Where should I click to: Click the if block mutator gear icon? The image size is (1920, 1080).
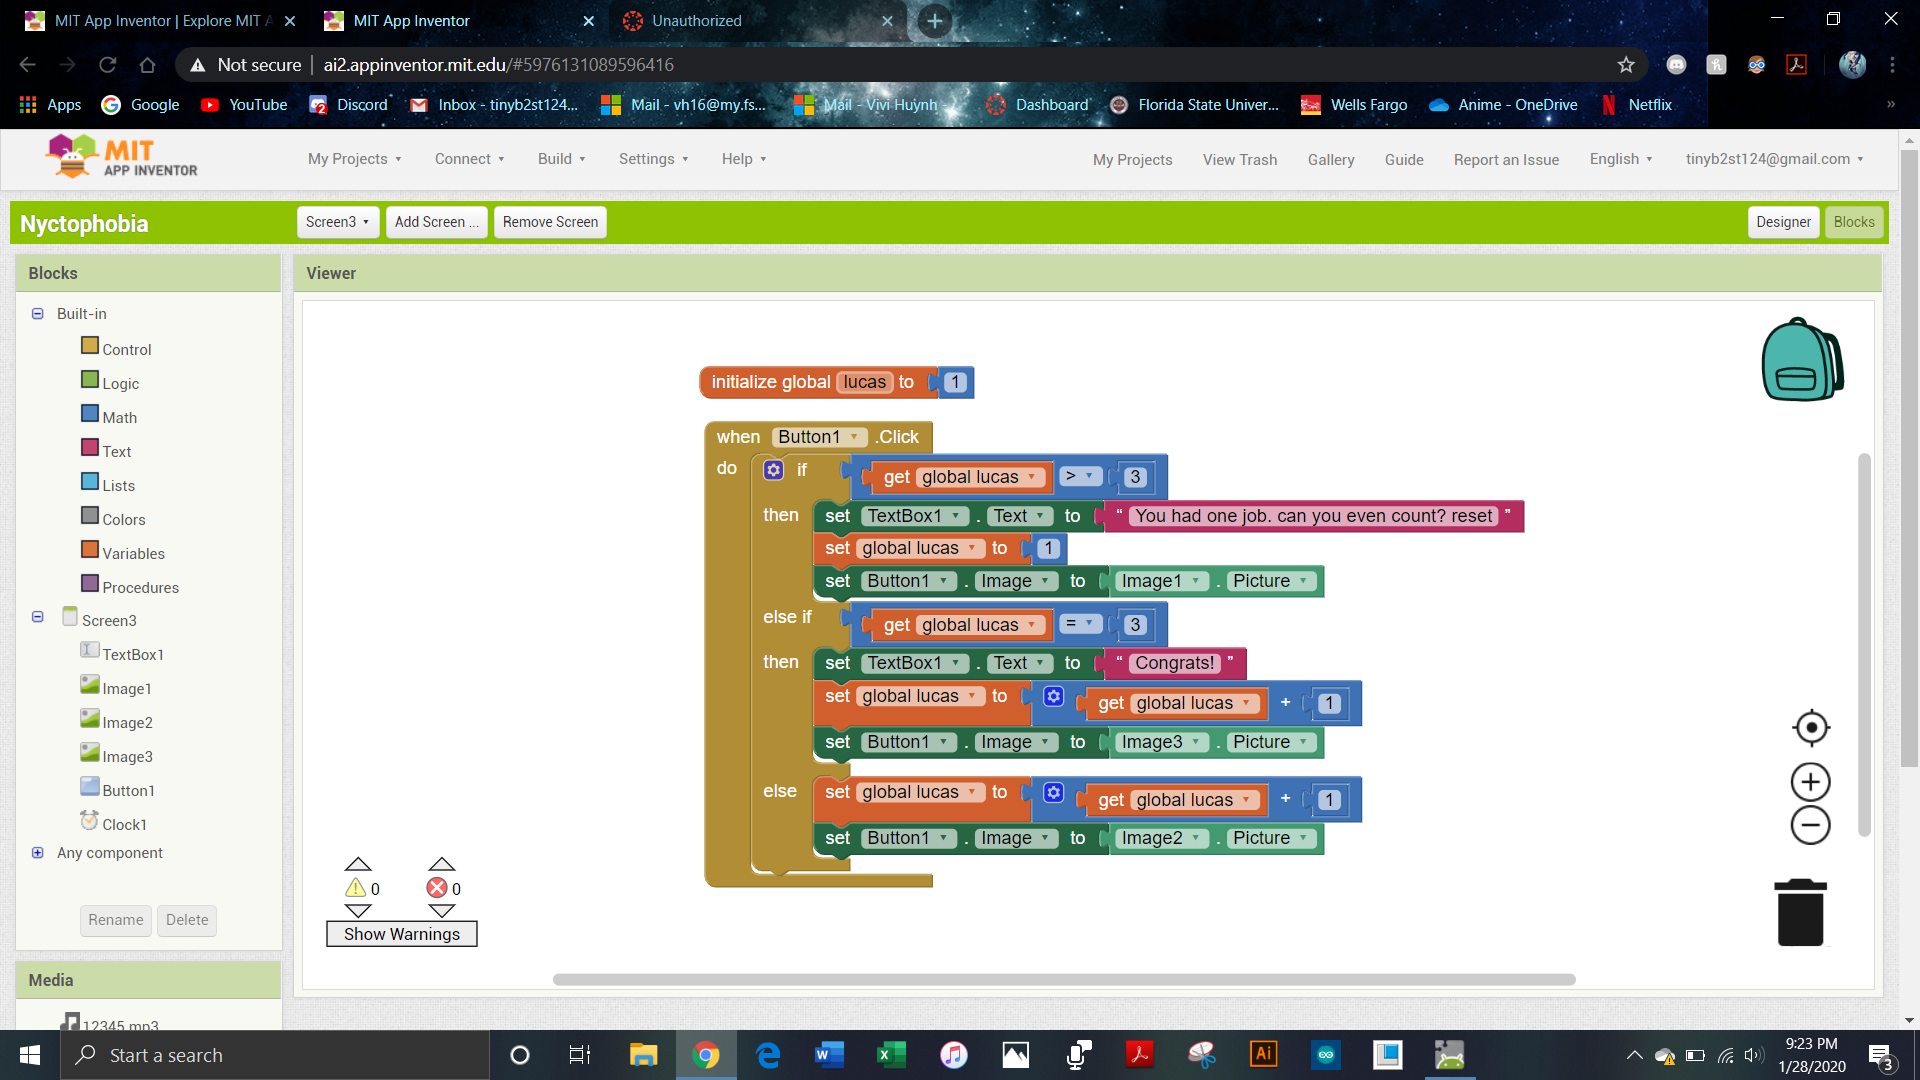point(773,470)
